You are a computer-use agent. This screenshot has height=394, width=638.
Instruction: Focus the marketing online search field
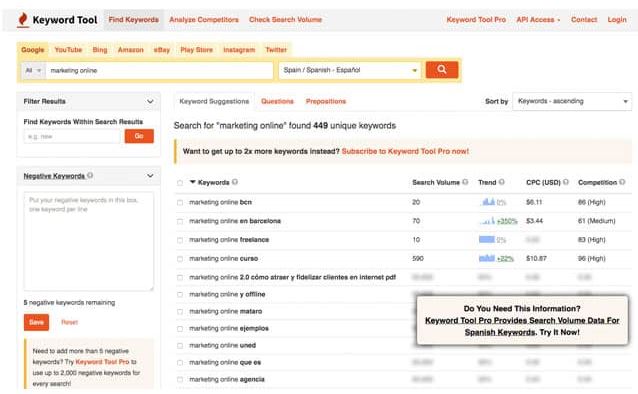tap(160, 70)
